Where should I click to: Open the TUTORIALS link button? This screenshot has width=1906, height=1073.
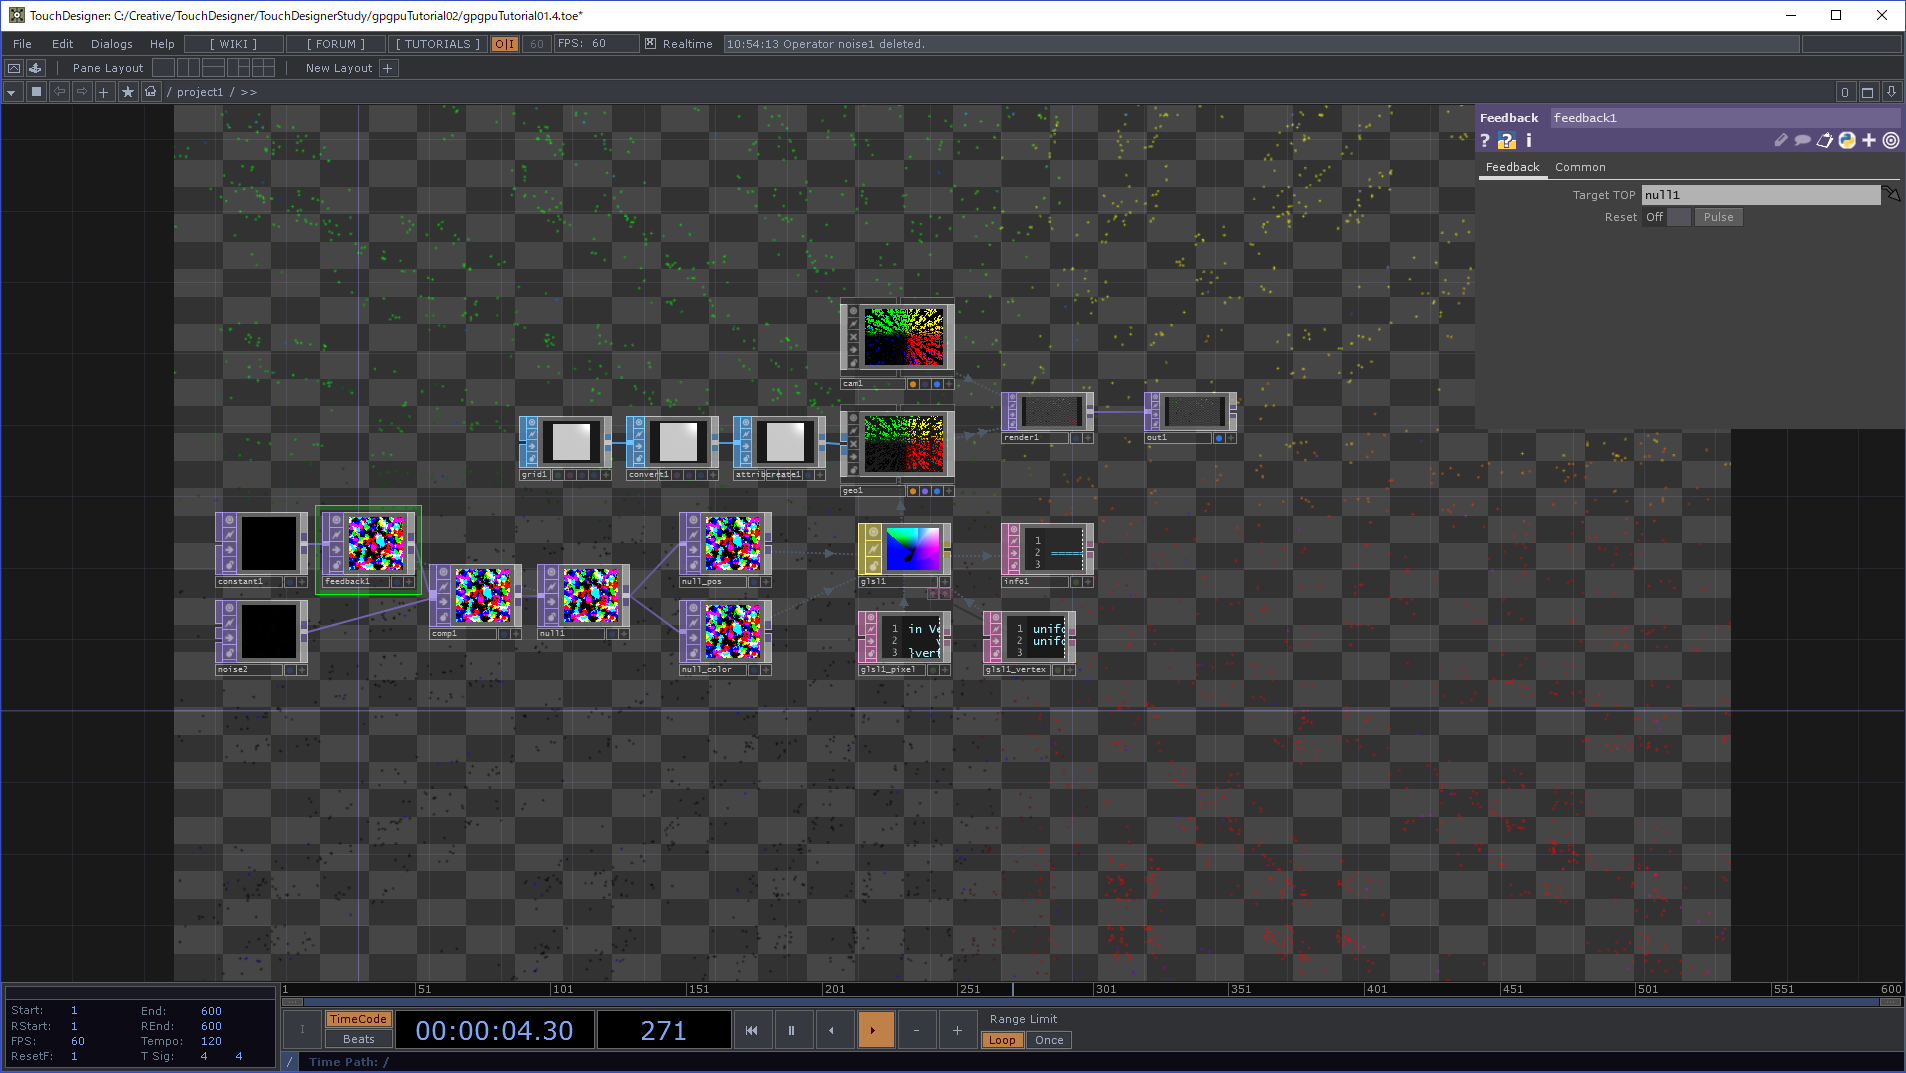click(x=438, y=44)
